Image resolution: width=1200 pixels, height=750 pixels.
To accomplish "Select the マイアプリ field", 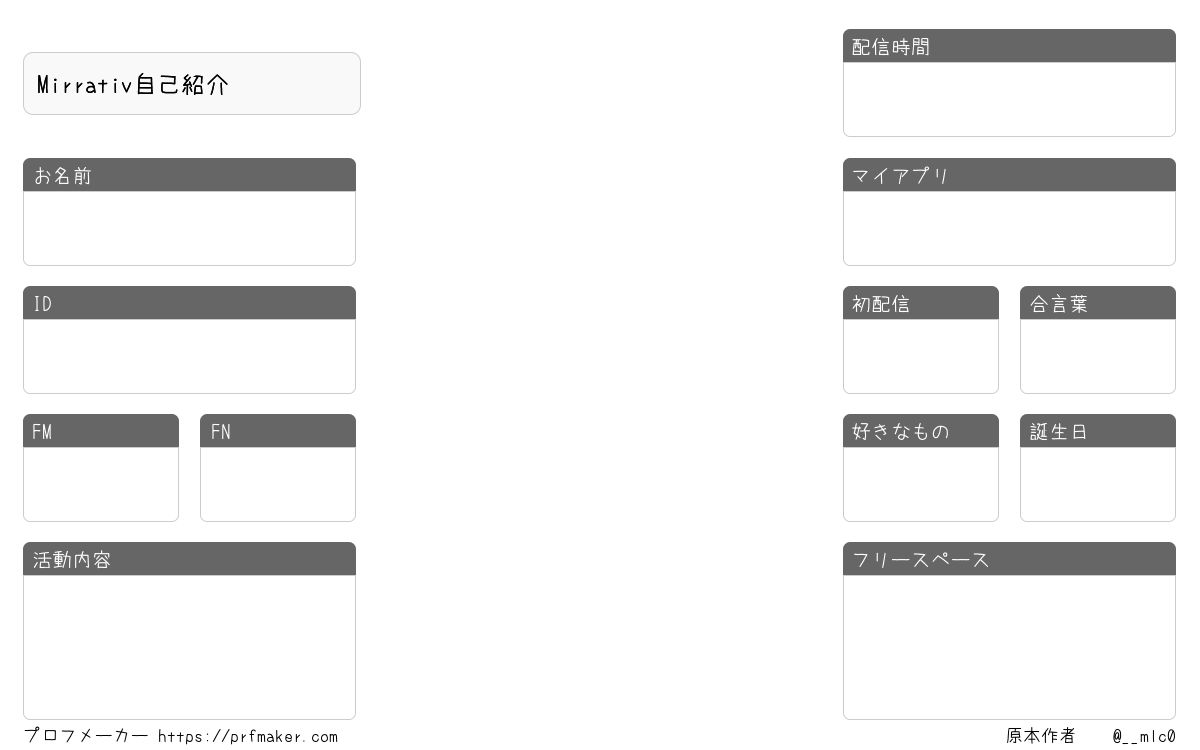I will point(1009,228).
